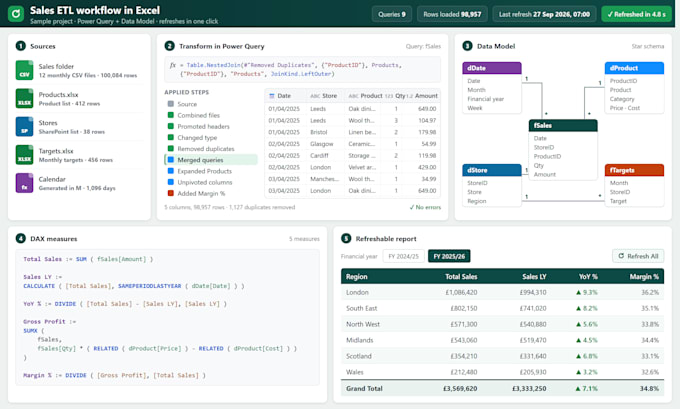Select the Wales region row
Viewport: 680px width, 409px height.
pyautogui.click(x=502, y=372)
